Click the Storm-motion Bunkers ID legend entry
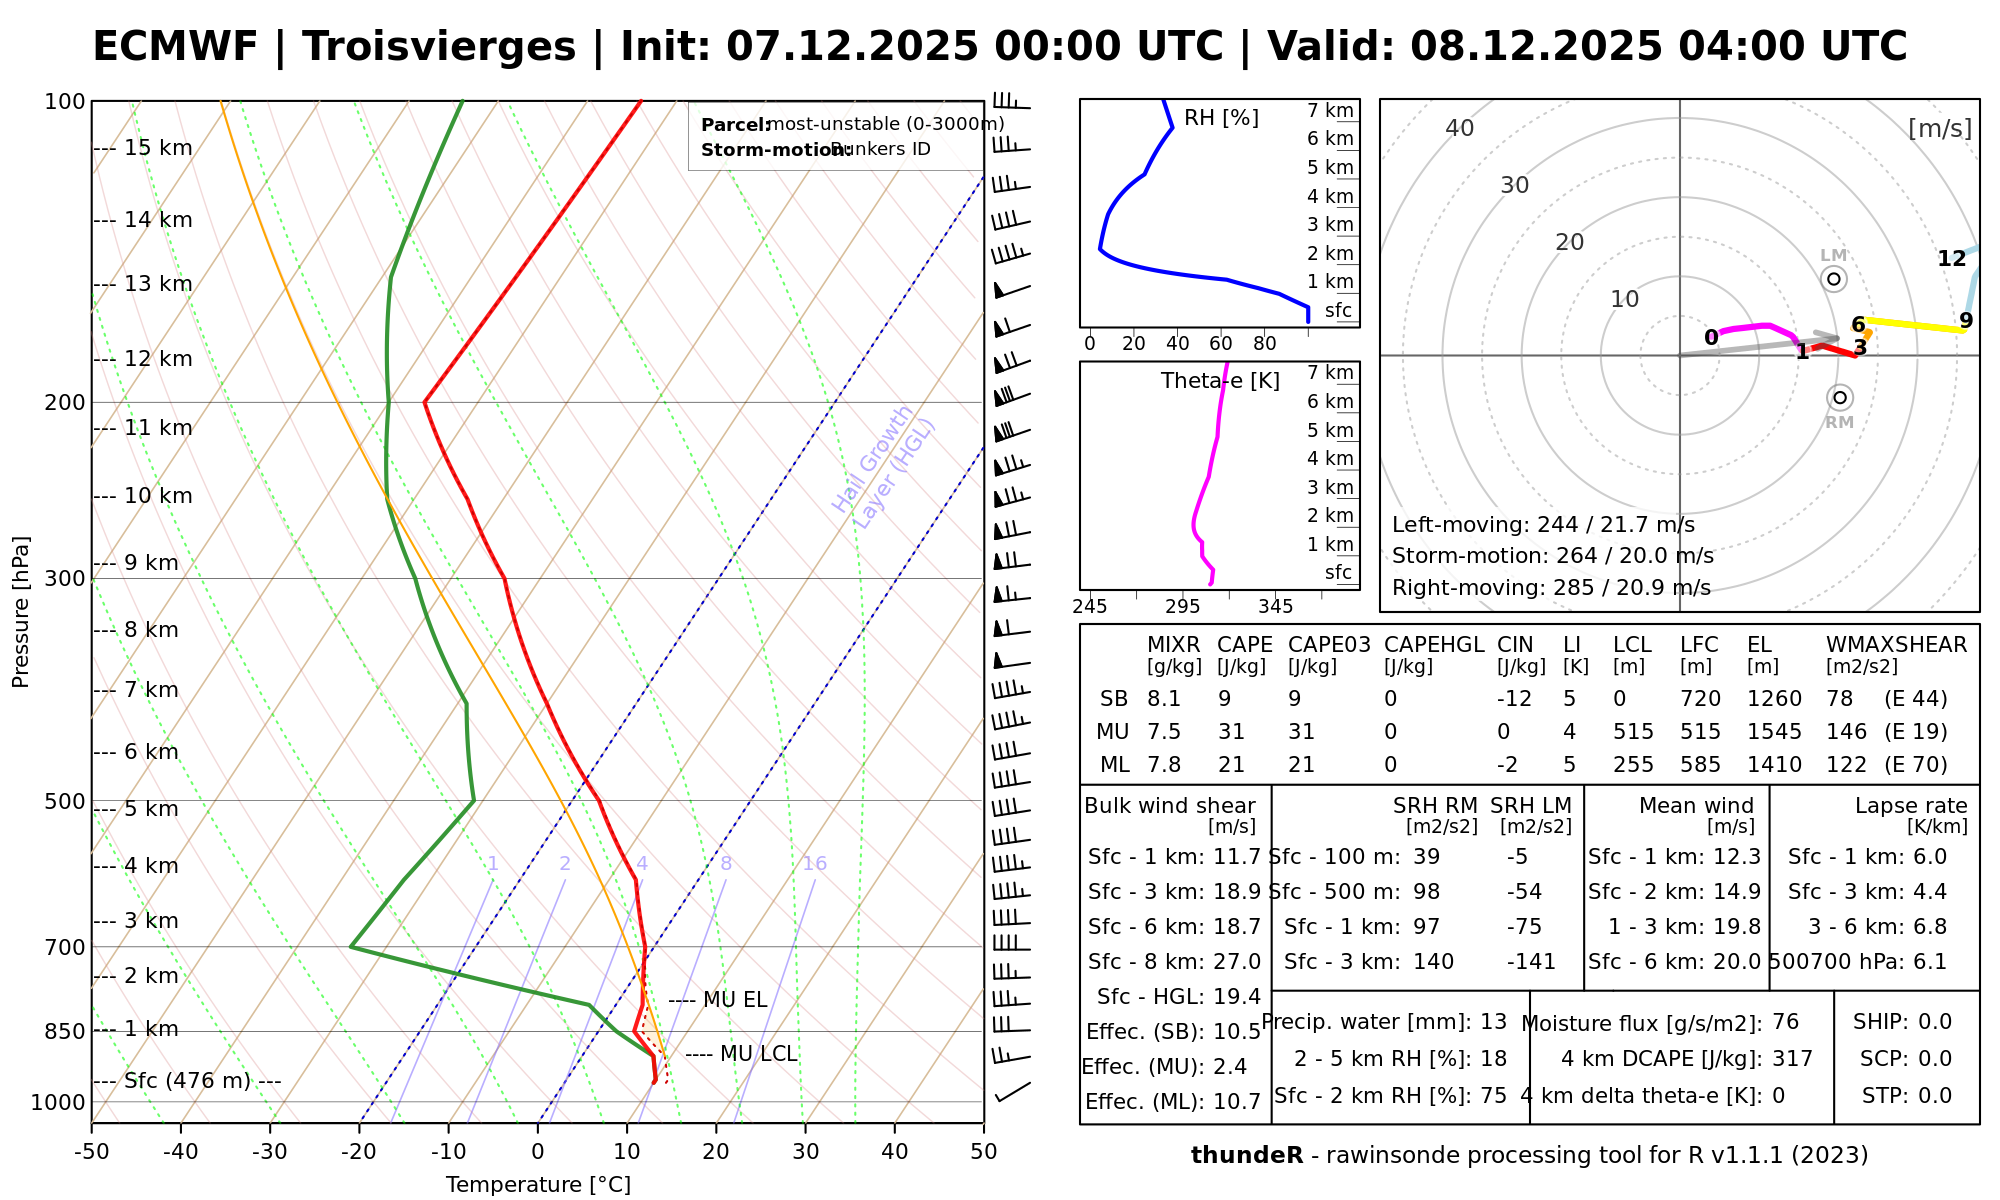This screenshot has height=1200, width=2000. tap(815, 149)
